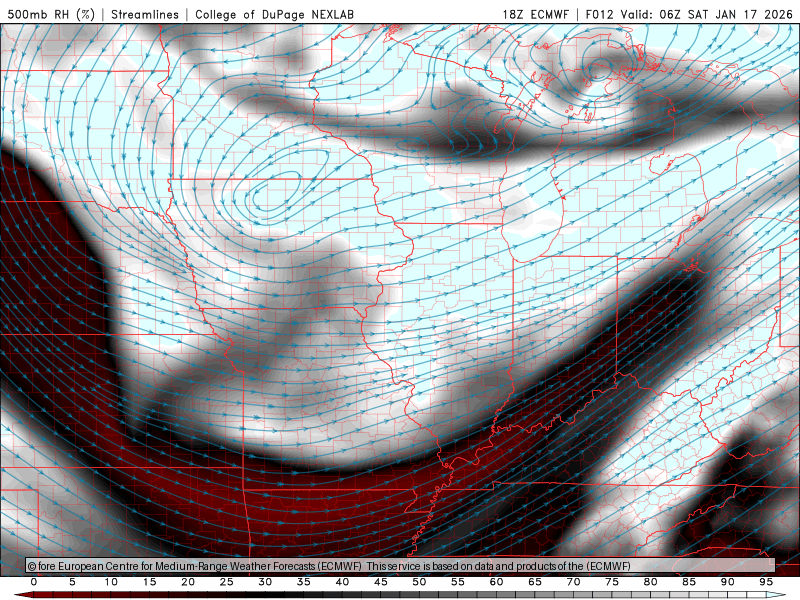This screenshot has height=600, width=800.
Task: Click the "500mb RH (%)" title text
Action: click(x=51, y=14)
